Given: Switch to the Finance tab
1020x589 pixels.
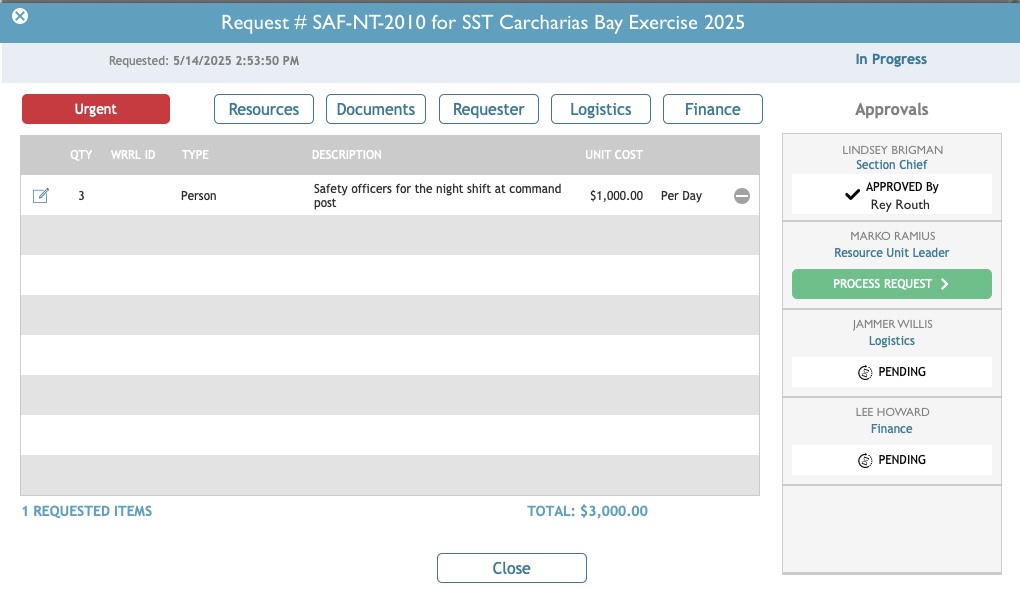Looking at the screenshot, I should tap(712, 108).
